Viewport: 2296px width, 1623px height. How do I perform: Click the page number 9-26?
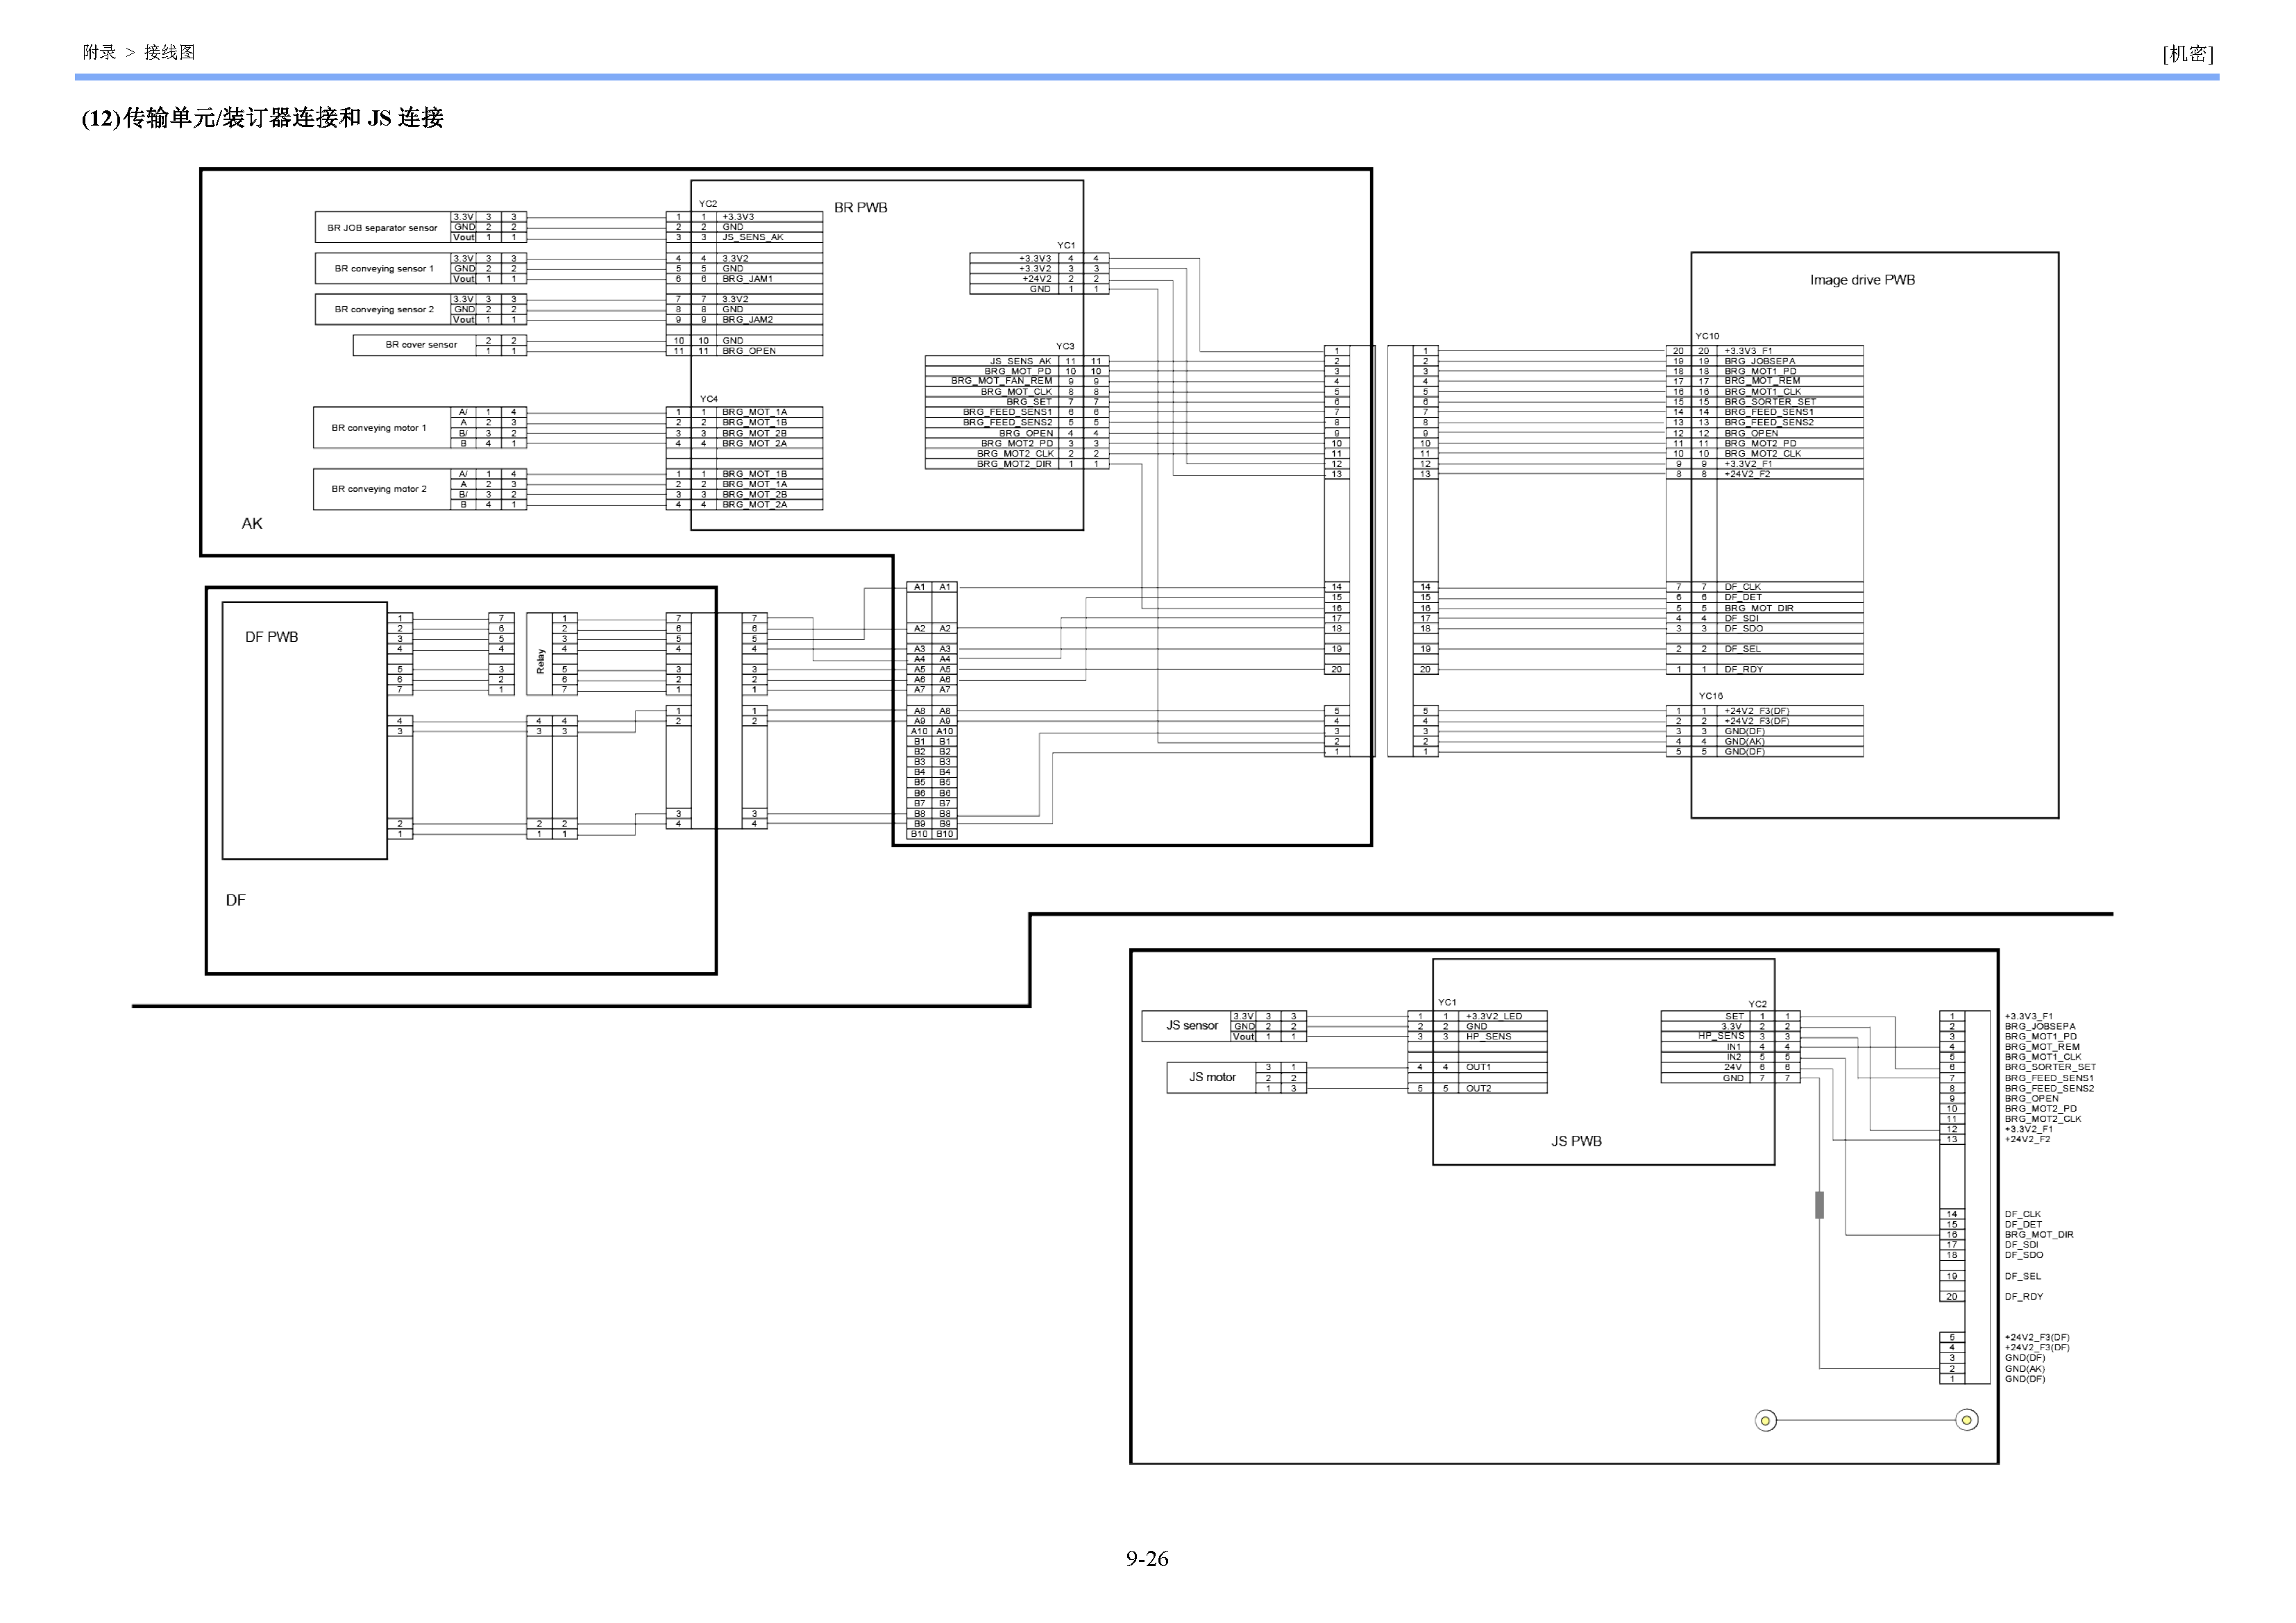1147,1559
